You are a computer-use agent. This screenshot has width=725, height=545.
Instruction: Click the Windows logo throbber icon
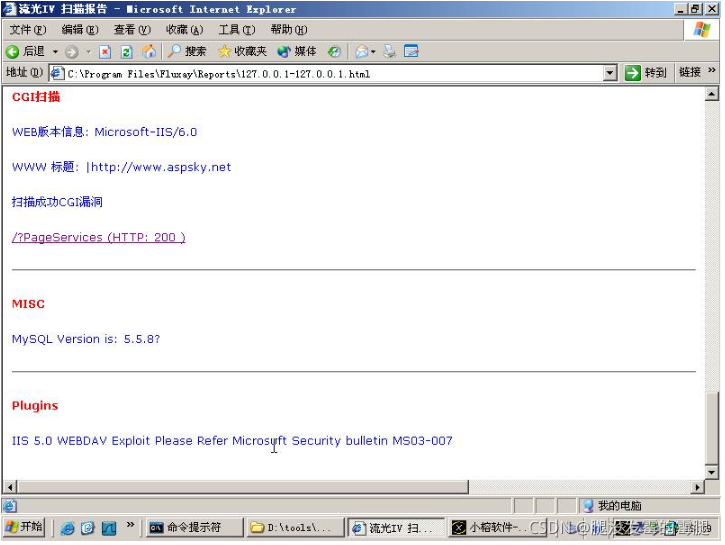(702, 31)
